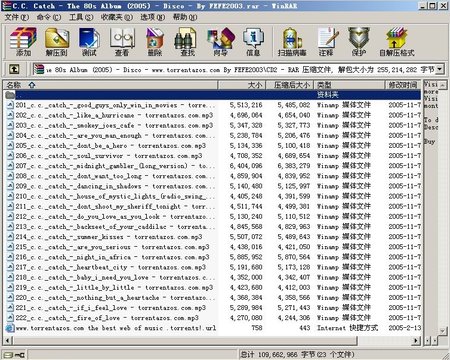The image size is (450, 360).
Task: Go up one folder level button
Action: [14, 69]
